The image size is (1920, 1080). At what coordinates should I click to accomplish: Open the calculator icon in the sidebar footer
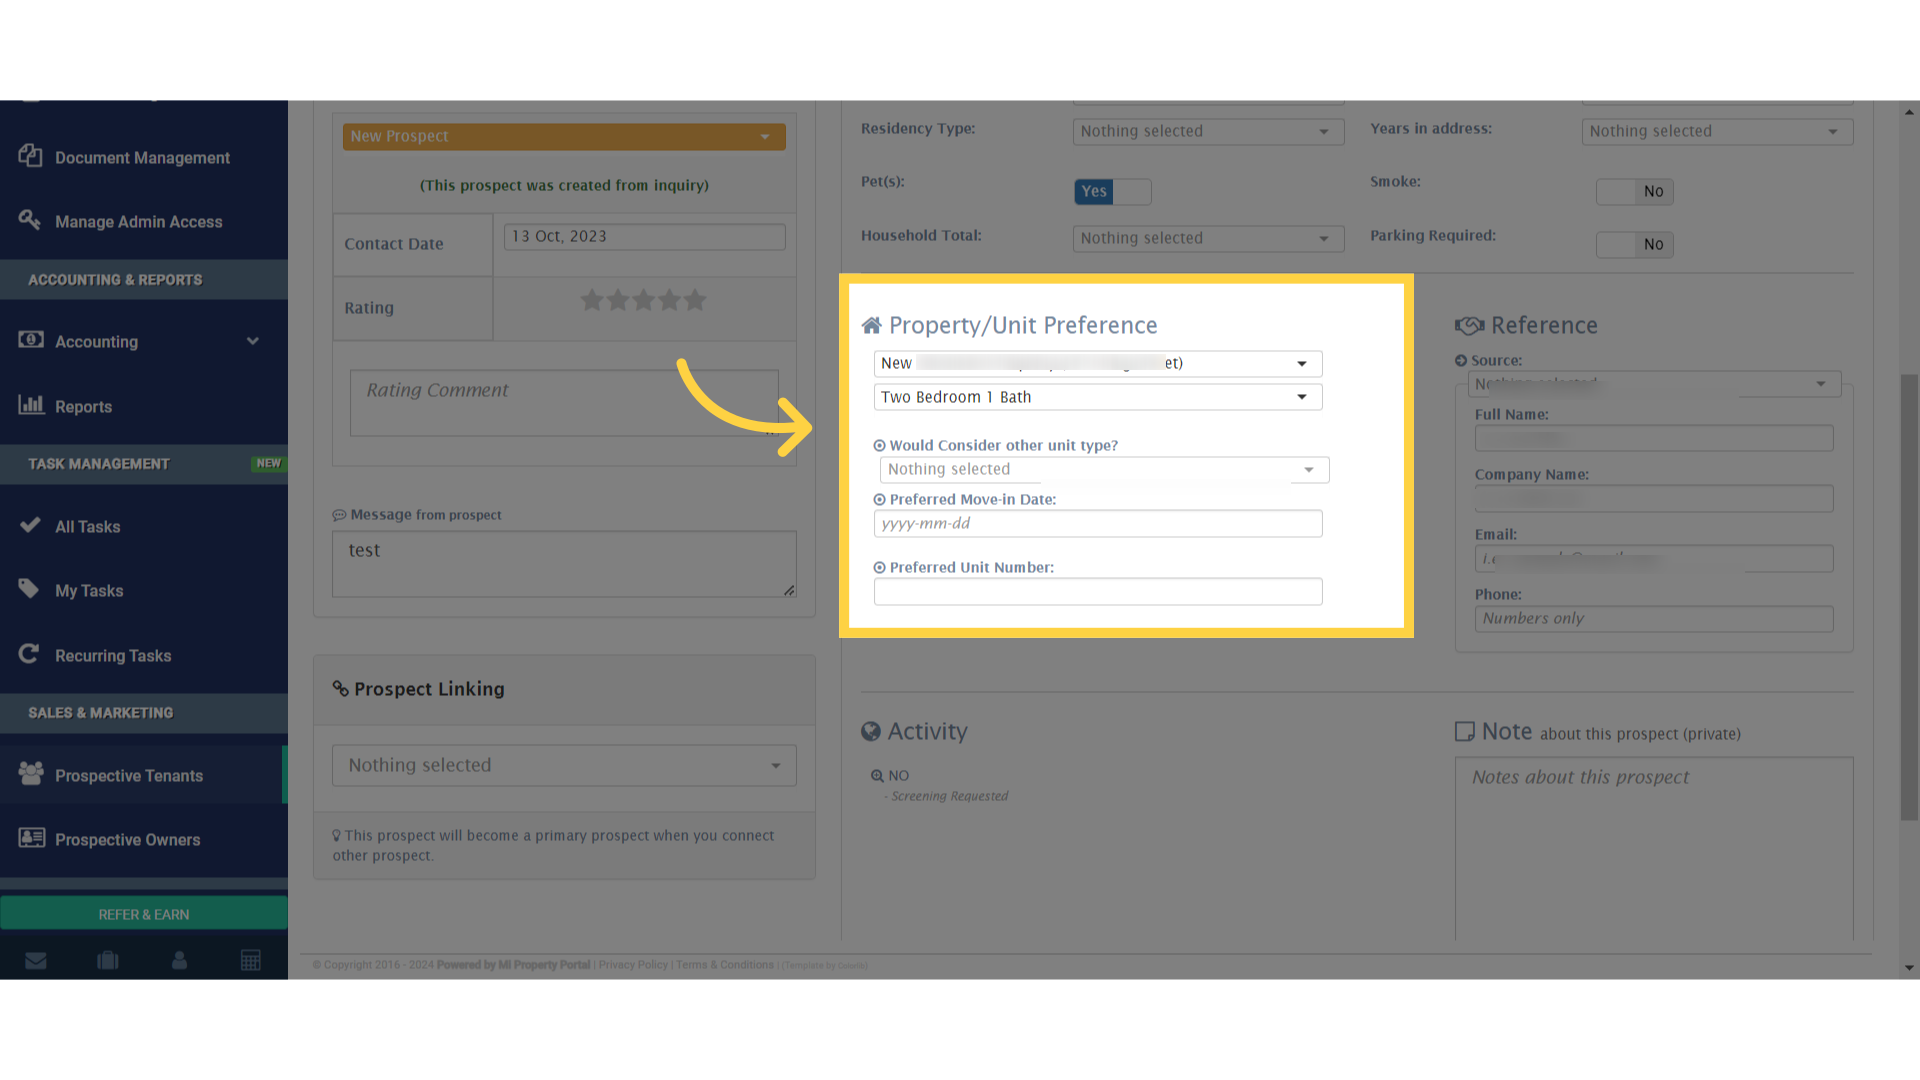(x=251, y=960)
